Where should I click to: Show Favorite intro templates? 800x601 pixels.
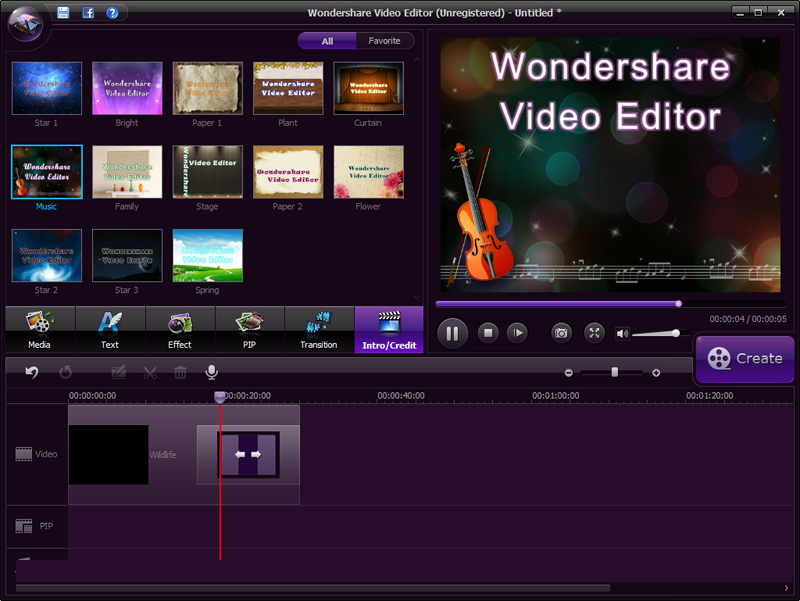tap(385, 41)
